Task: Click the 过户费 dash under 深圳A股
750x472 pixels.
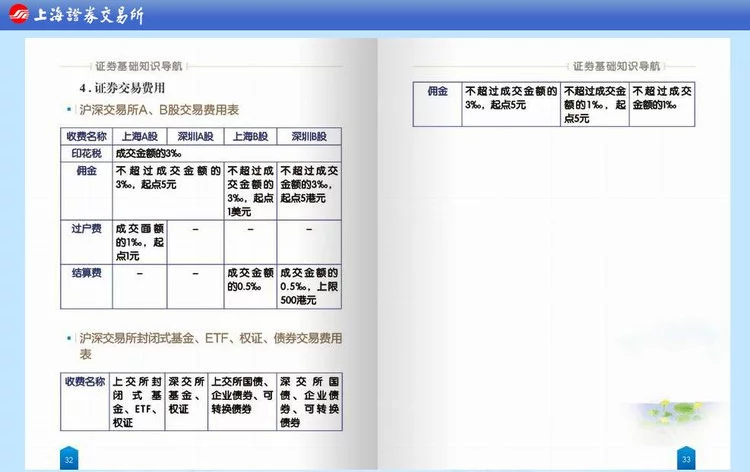Action: coord(196,230)
